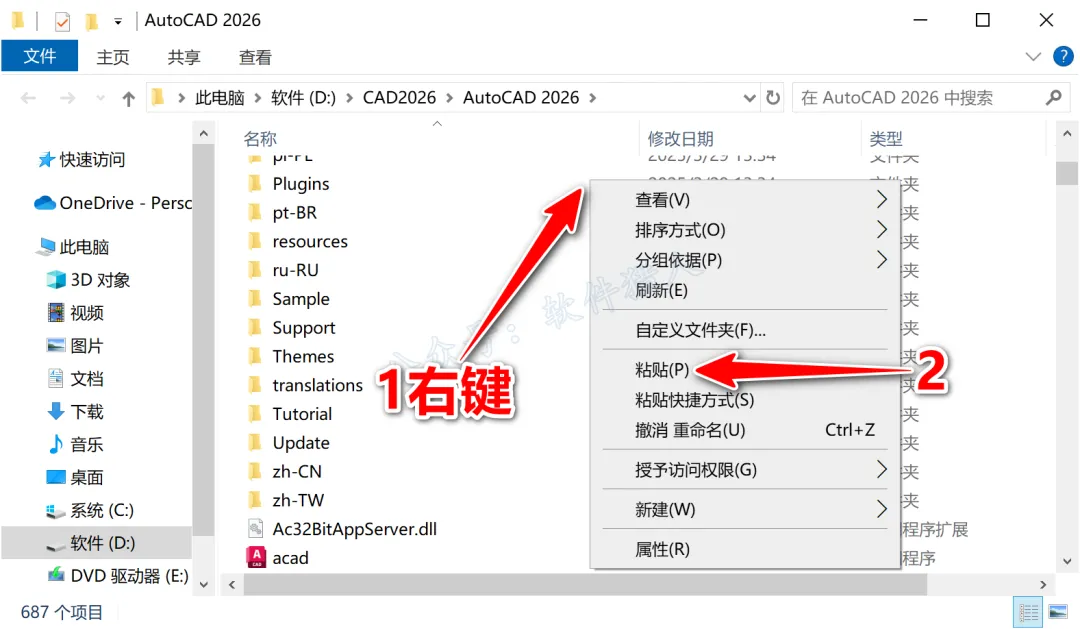
Task: Open DVD 驱动器 (E:) in navigation pane
Action: pos(117,576)
